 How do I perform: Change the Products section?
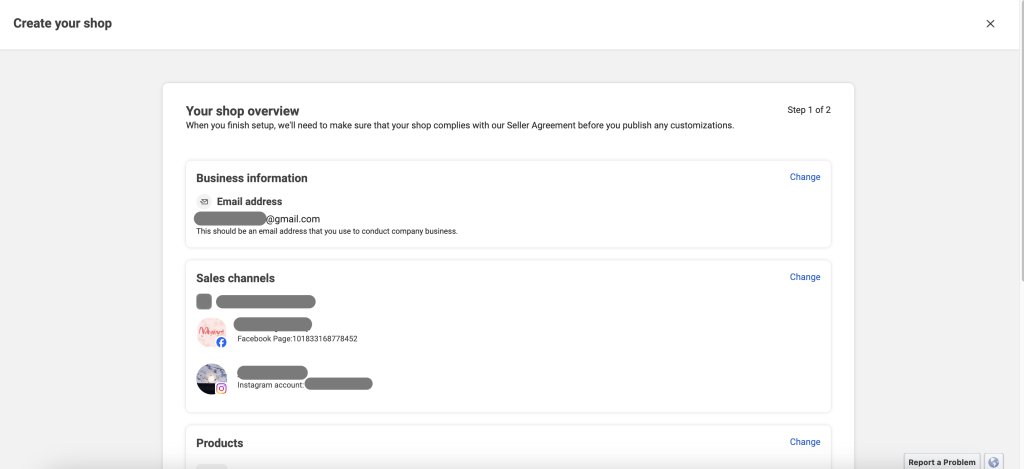click(804, 442)
